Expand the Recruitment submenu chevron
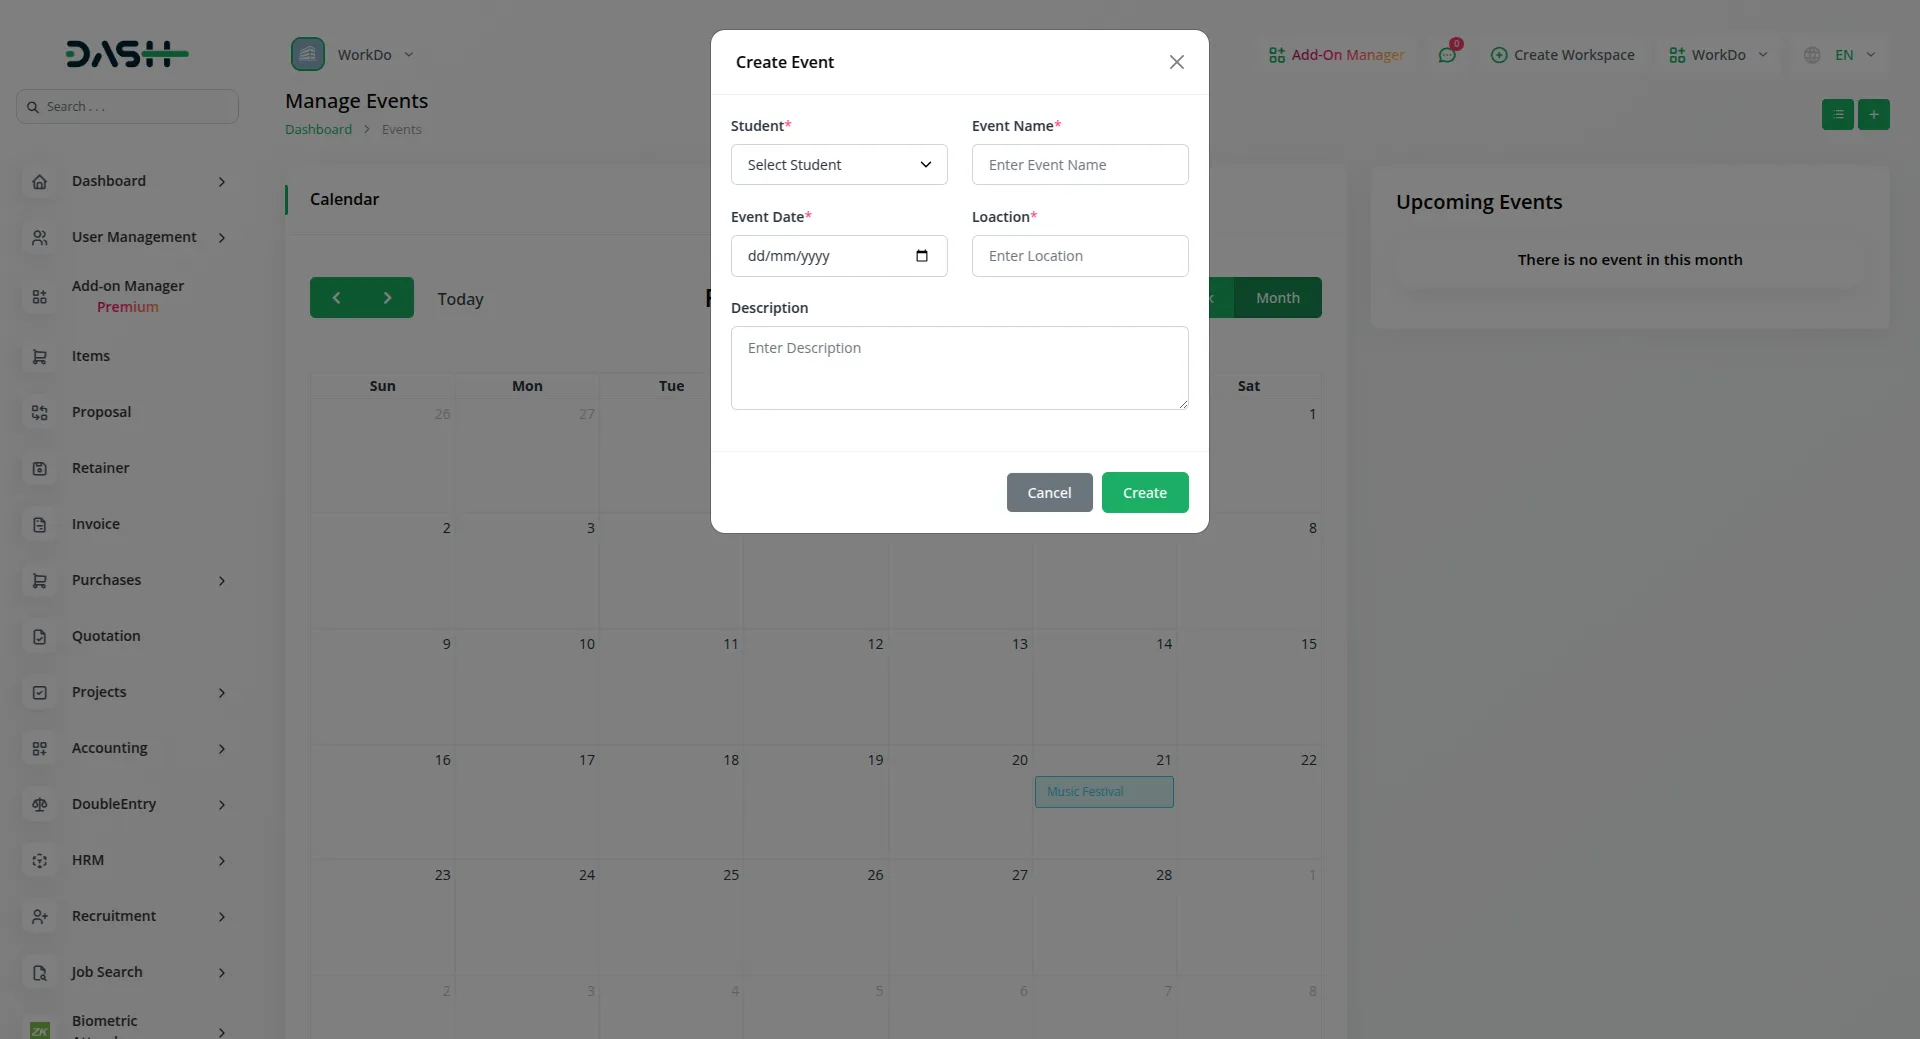The width and height of the screenshot is (1920, 1039). 222,917
